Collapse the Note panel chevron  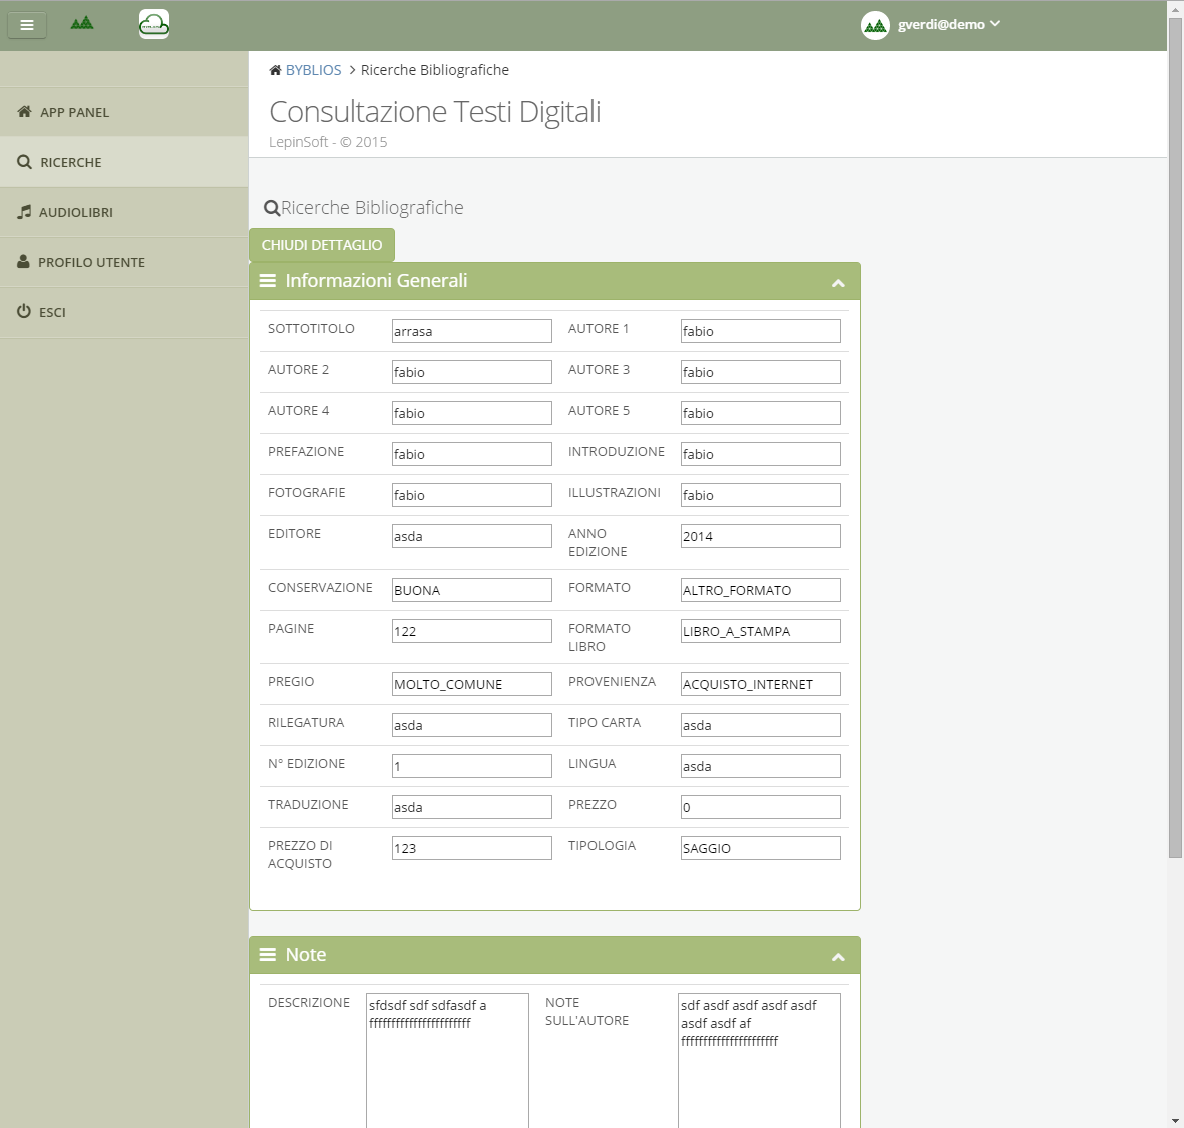click(837, 957)
